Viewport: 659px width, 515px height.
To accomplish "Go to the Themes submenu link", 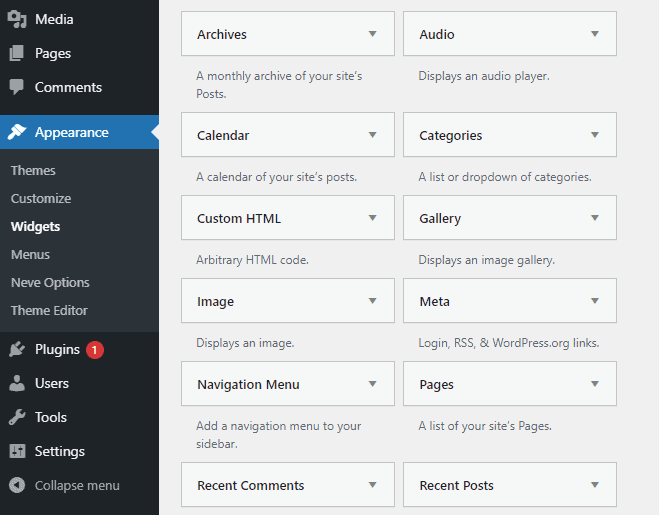I will (33, 170).
